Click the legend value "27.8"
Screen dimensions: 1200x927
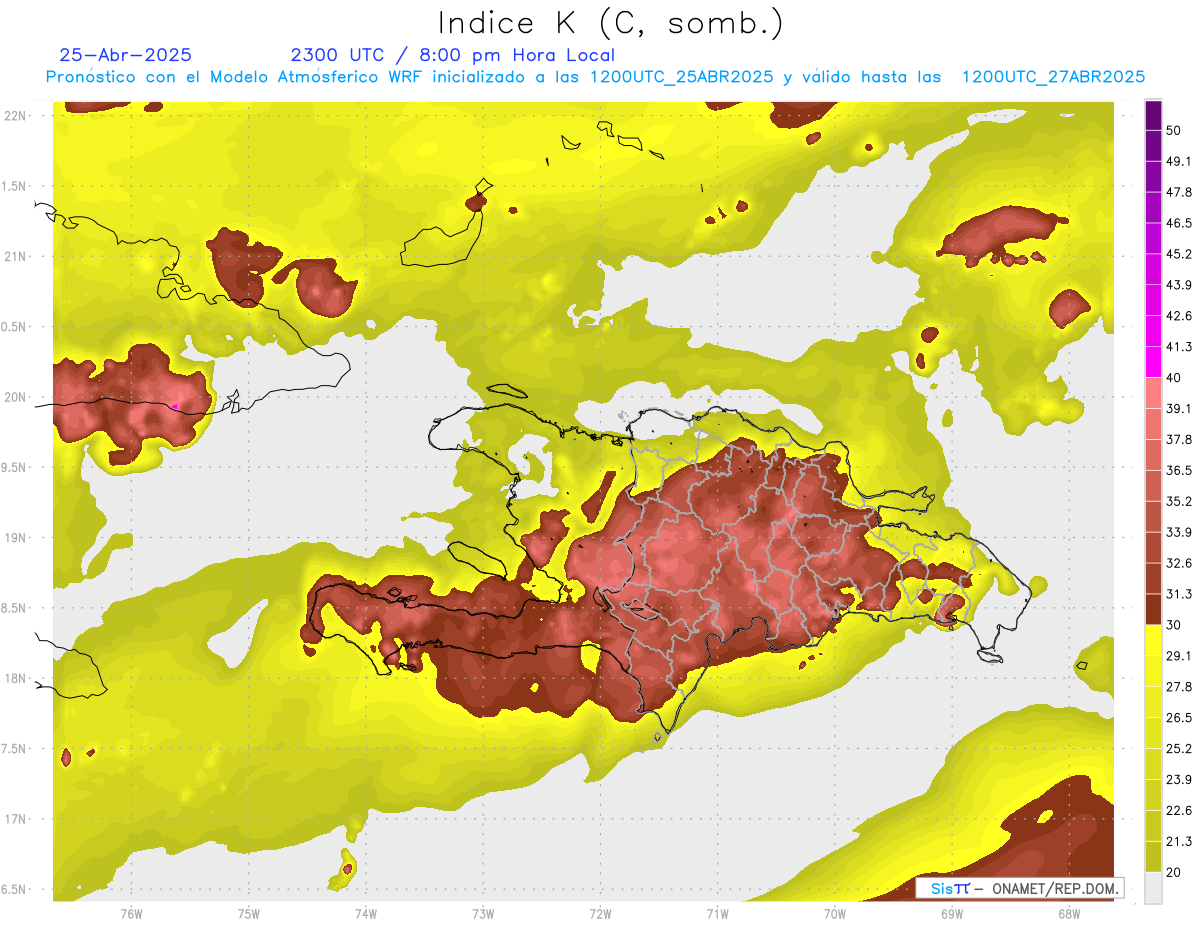click(1179, 686)
